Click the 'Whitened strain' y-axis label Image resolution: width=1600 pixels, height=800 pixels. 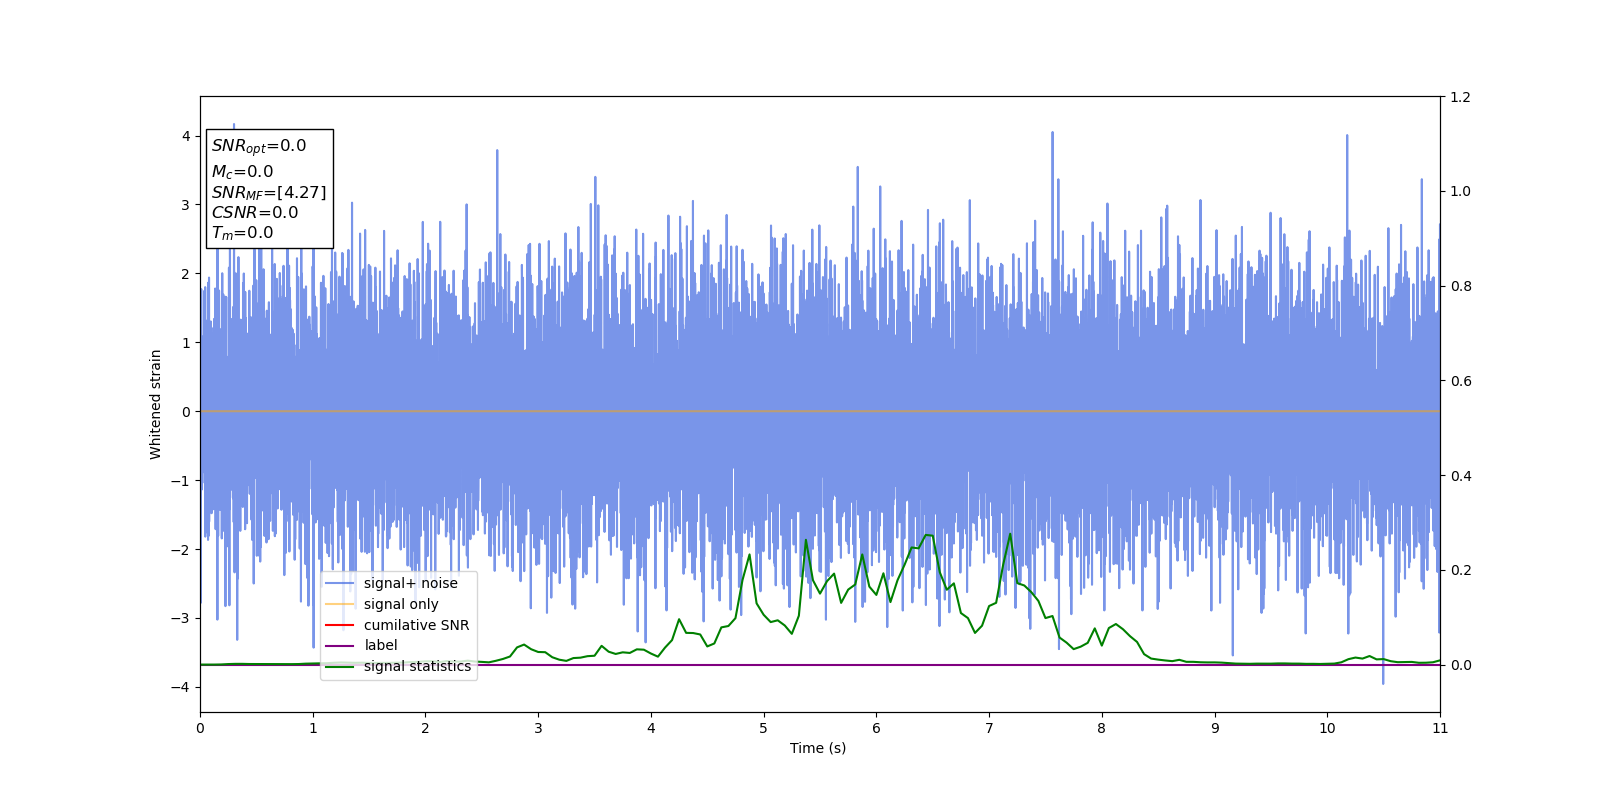(x=155, y=404)
